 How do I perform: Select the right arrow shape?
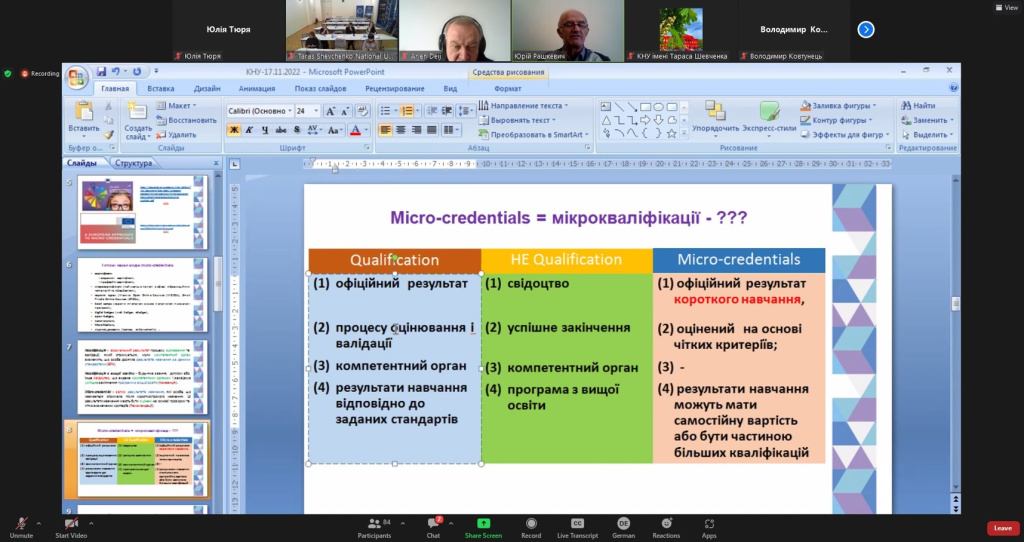(x=645, y=120)
